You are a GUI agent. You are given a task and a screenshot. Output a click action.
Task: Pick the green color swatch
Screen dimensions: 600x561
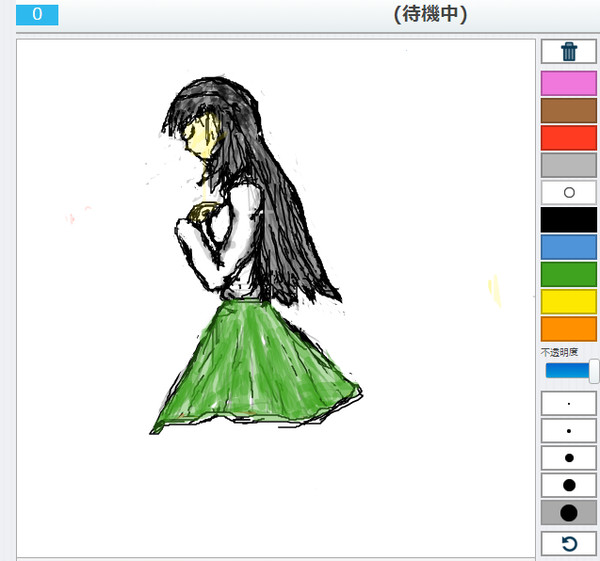569,274
